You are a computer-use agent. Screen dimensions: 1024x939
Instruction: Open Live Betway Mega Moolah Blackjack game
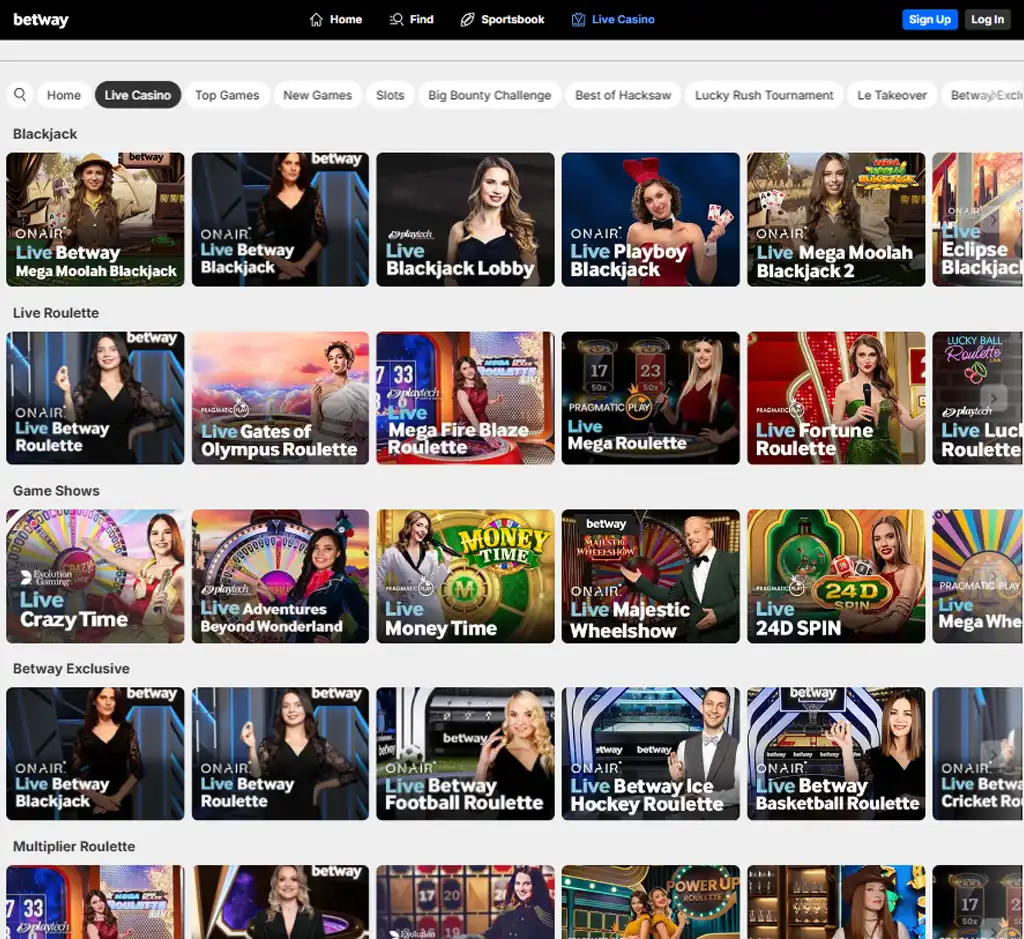pos(95,219)
